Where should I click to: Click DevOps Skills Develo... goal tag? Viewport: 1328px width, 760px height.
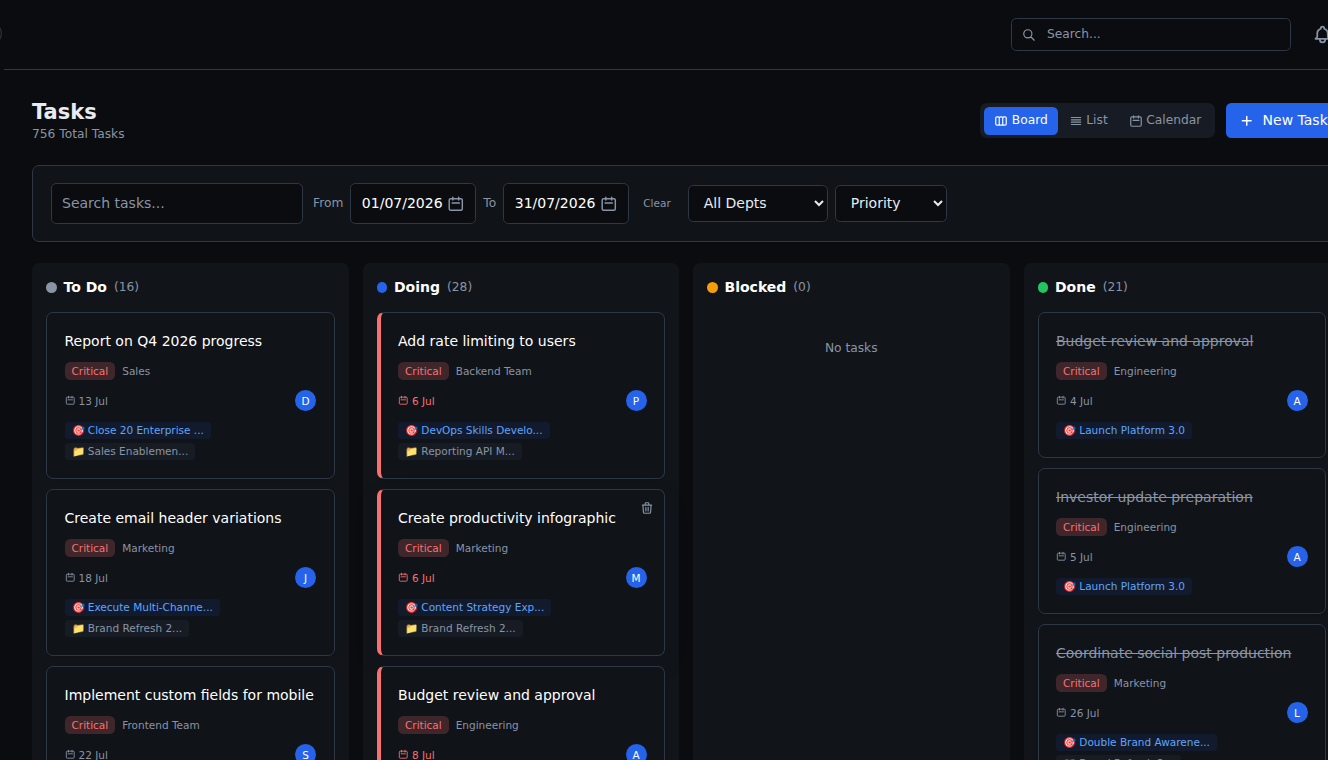pyautogui.click(x=474, y=430)
